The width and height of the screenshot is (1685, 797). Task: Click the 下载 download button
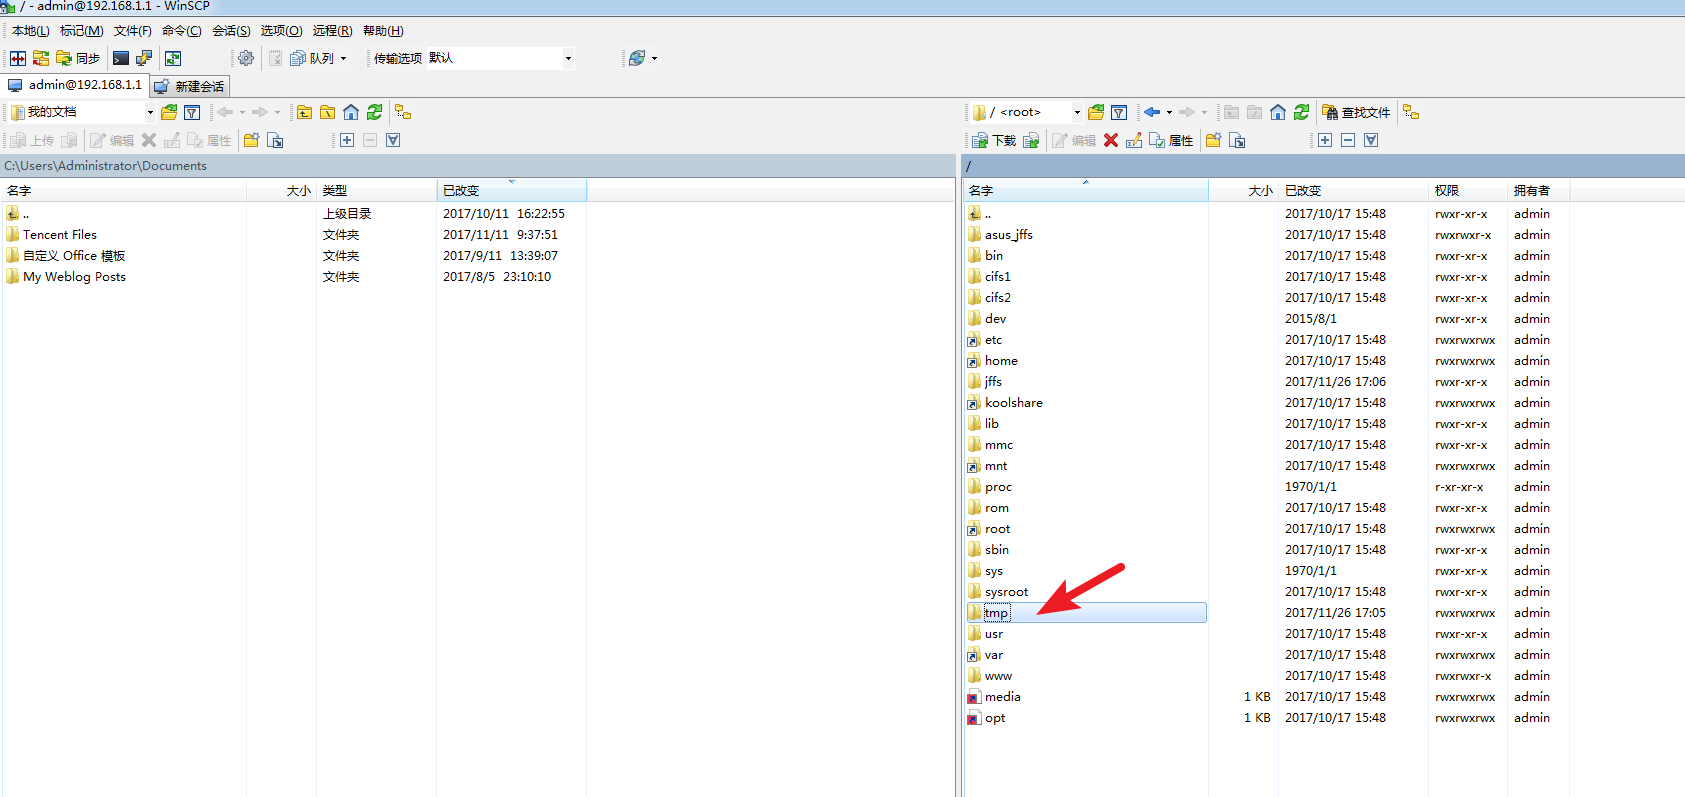pos(994,140)
